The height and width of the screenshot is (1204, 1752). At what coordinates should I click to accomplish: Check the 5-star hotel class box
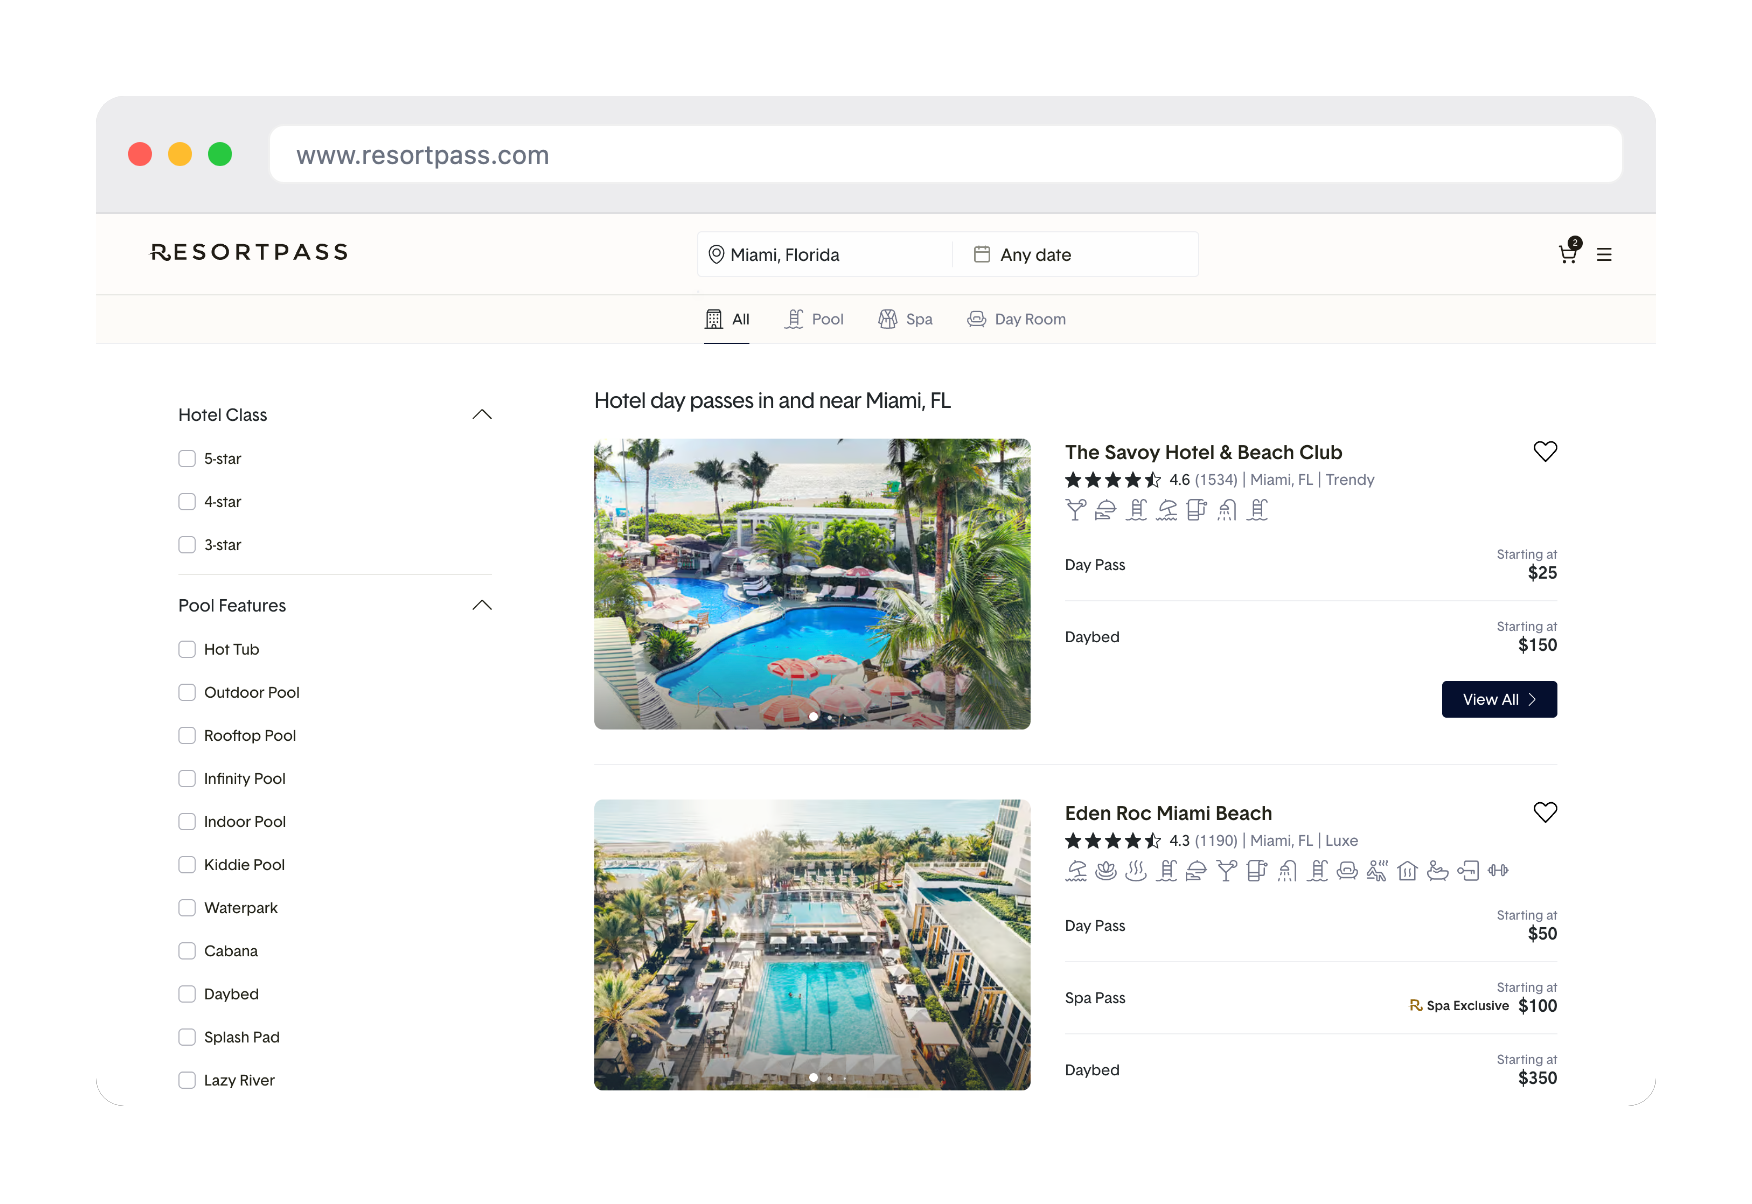pyautogui.click(x=187, y=459)
